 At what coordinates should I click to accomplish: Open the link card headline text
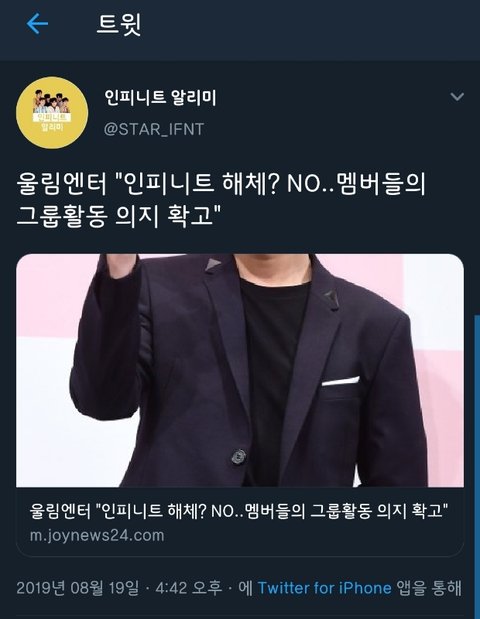click(x=239, y=511)
